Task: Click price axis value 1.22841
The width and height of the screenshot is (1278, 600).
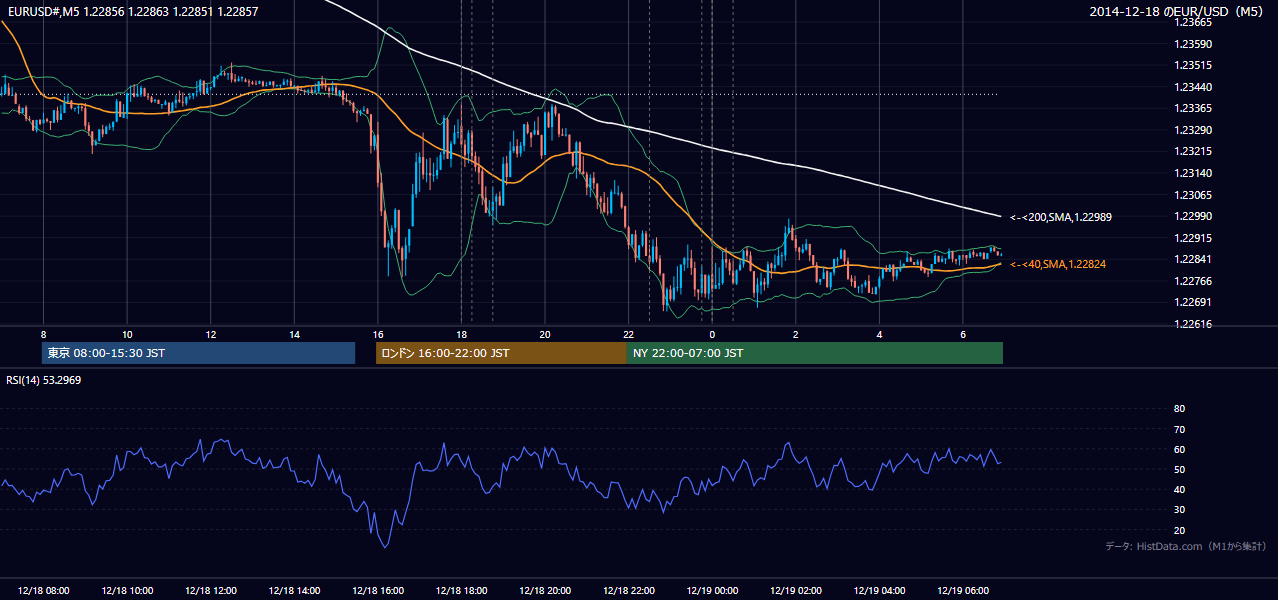Action: 1193,259
